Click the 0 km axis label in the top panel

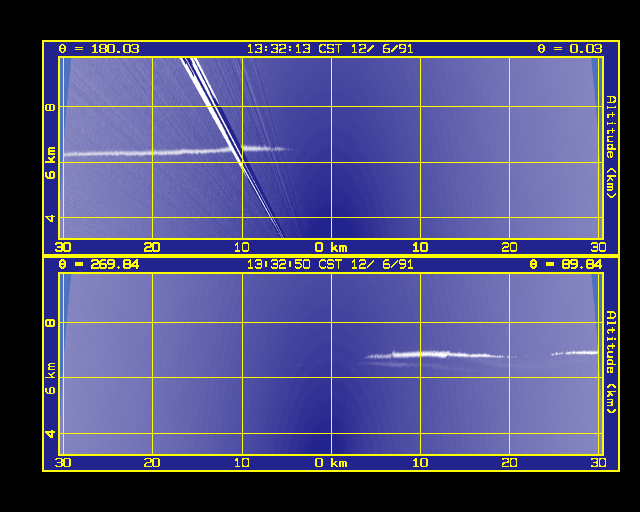point(331,247)
